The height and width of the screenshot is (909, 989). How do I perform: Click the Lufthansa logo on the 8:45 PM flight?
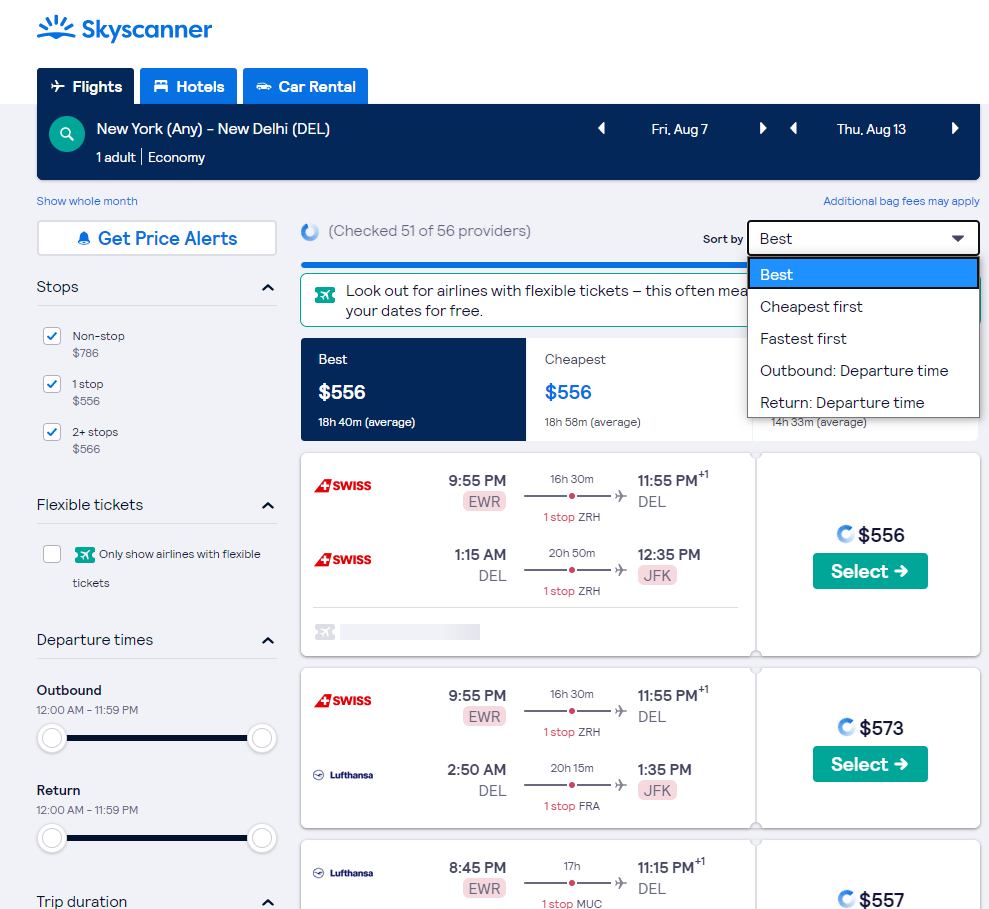[x=343, y=873]
